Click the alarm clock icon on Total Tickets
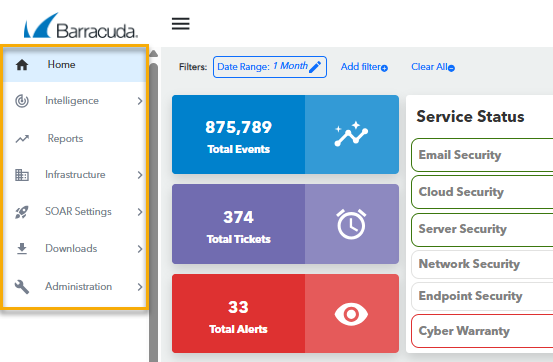The image size is (553, 362). (x=351, y=224)
